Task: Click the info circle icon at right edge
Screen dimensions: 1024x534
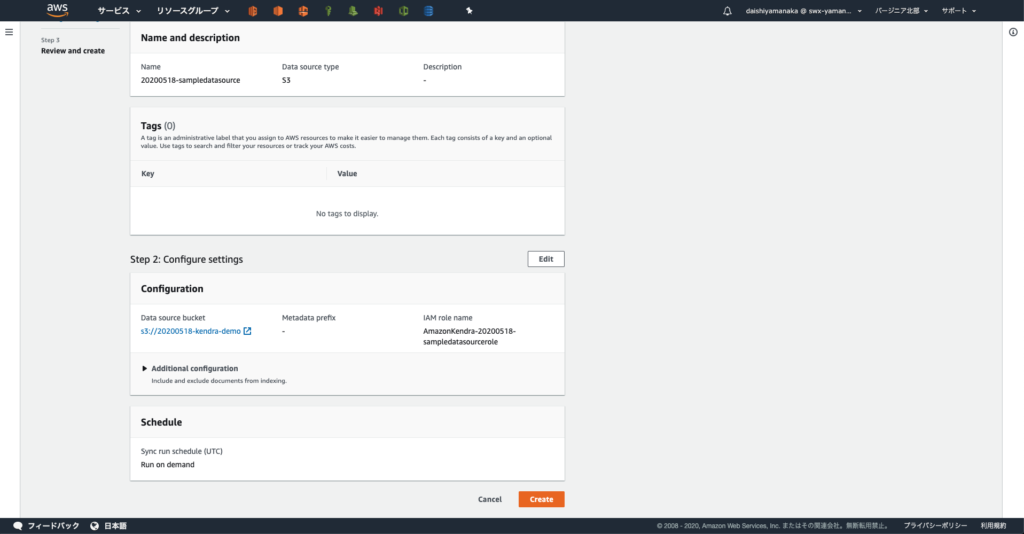Action: [1013, 32]
